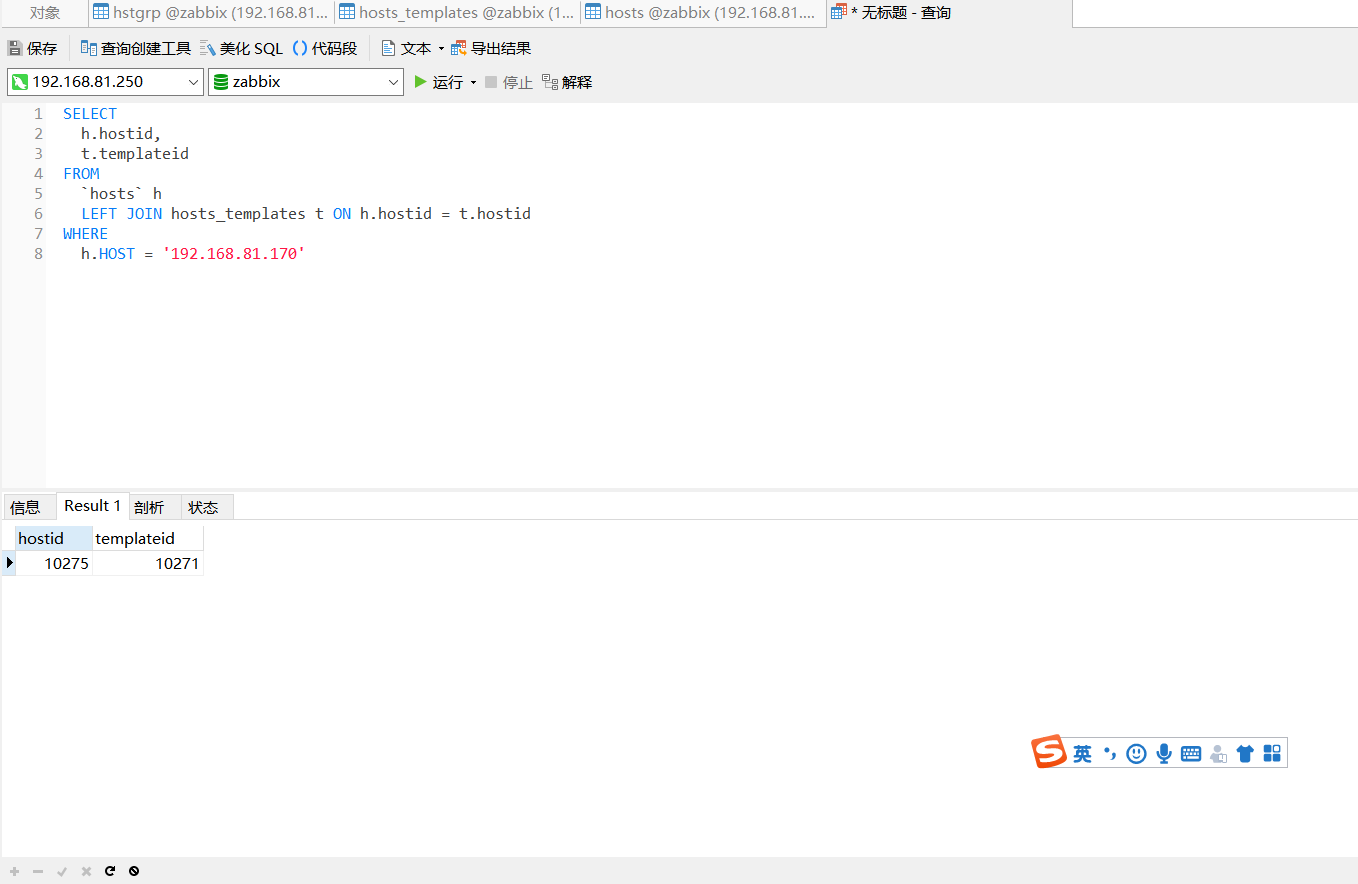Image resolution: width=1358 pixels, height=884 pixels.
Task: Click the FROM keyword on line 4
Action: click(x=81, y=174)
